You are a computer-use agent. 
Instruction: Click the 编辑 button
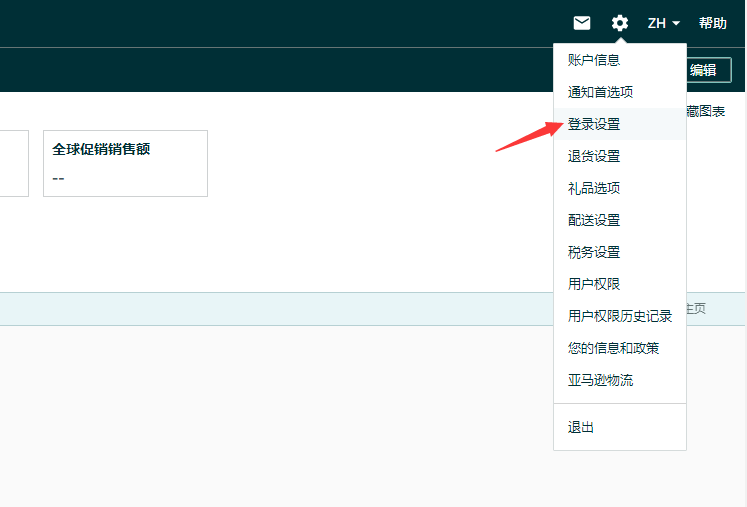pyautogui.click(x=708, y=70)
